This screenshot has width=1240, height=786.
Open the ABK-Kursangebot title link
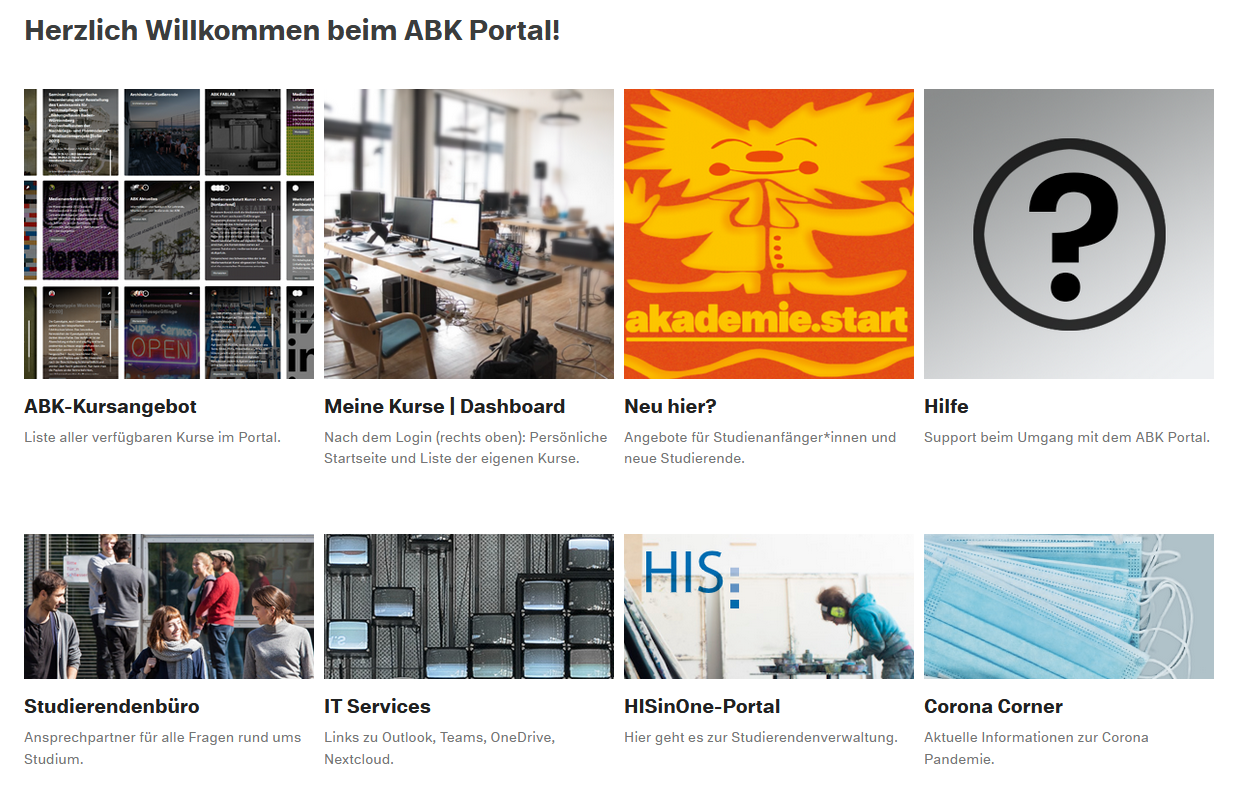(110, 406)
